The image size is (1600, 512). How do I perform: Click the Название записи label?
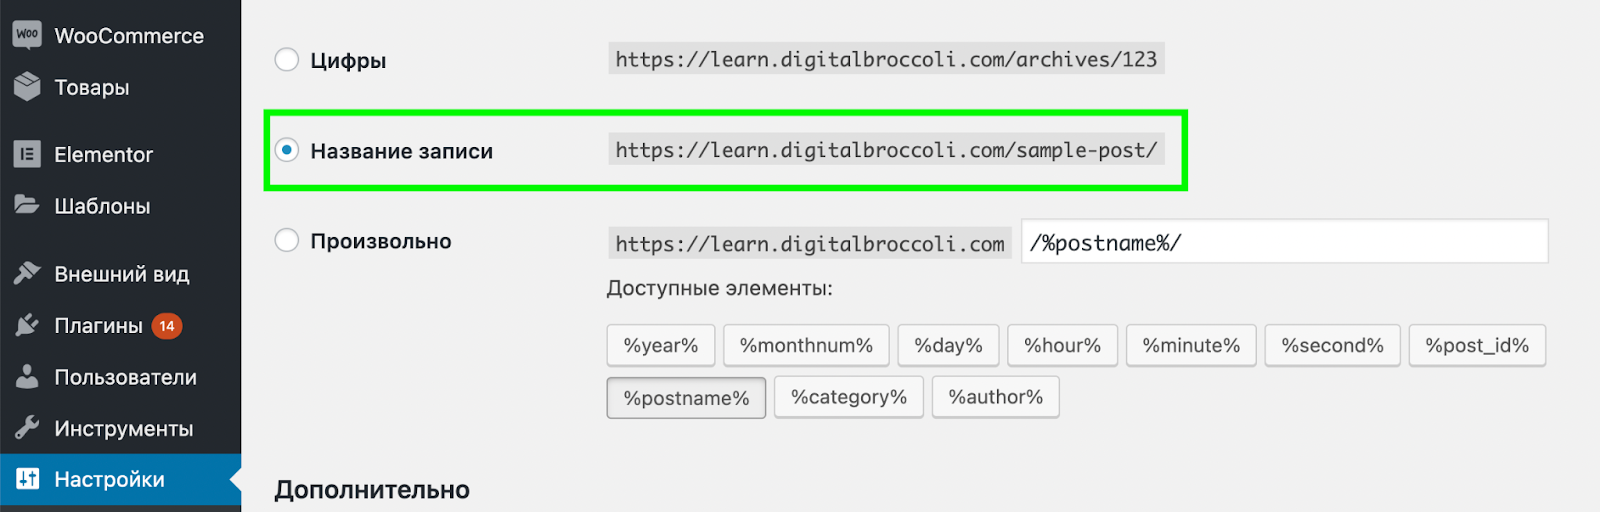402,151
